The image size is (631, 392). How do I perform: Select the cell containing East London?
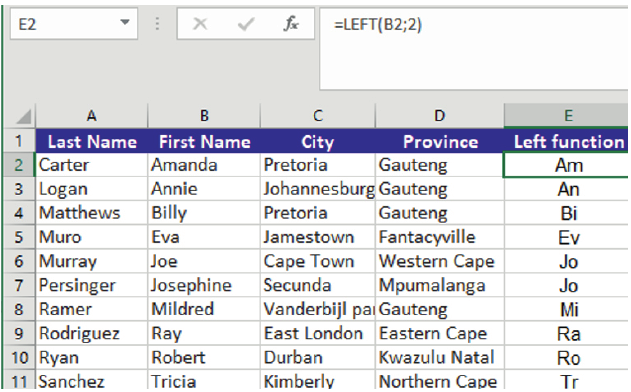pos(318,334)
